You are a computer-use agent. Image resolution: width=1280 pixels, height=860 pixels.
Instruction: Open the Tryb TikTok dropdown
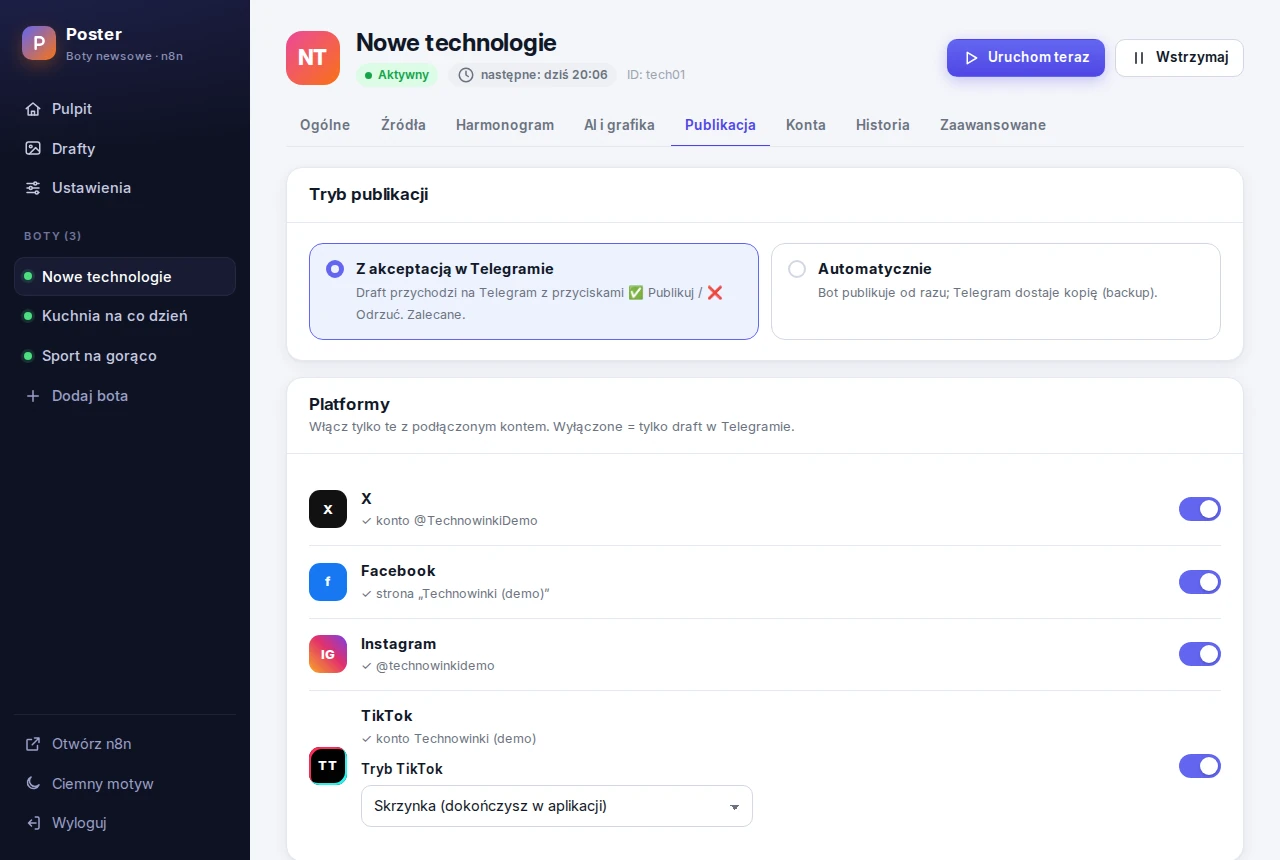pos(557,806)
